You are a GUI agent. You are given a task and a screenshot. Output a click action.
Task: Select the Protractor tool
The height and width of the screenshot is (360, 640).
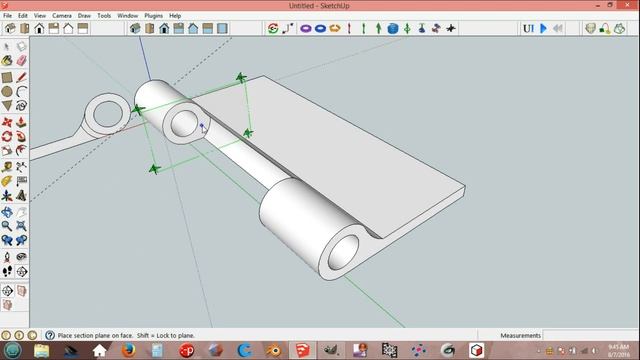pyautogui.click(x=7, y=181)
